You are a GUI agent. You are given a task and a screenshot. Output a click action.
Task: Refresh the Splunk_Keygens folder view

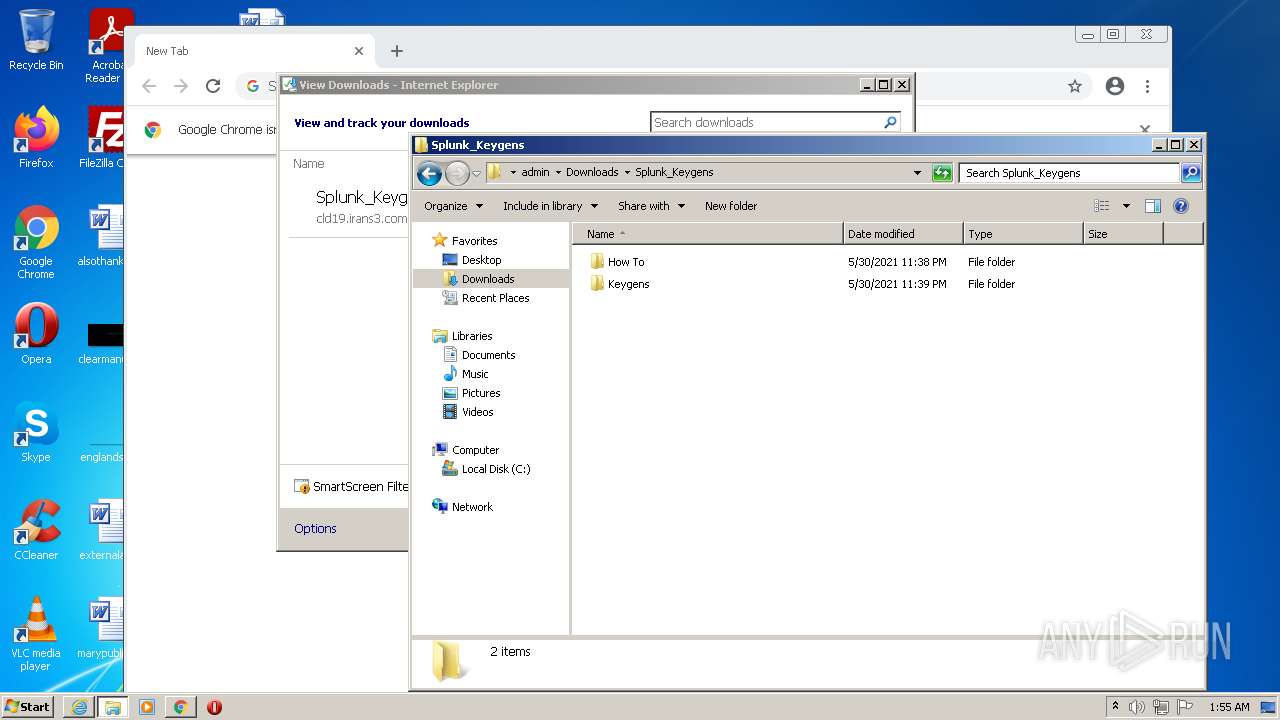point(941,173)
